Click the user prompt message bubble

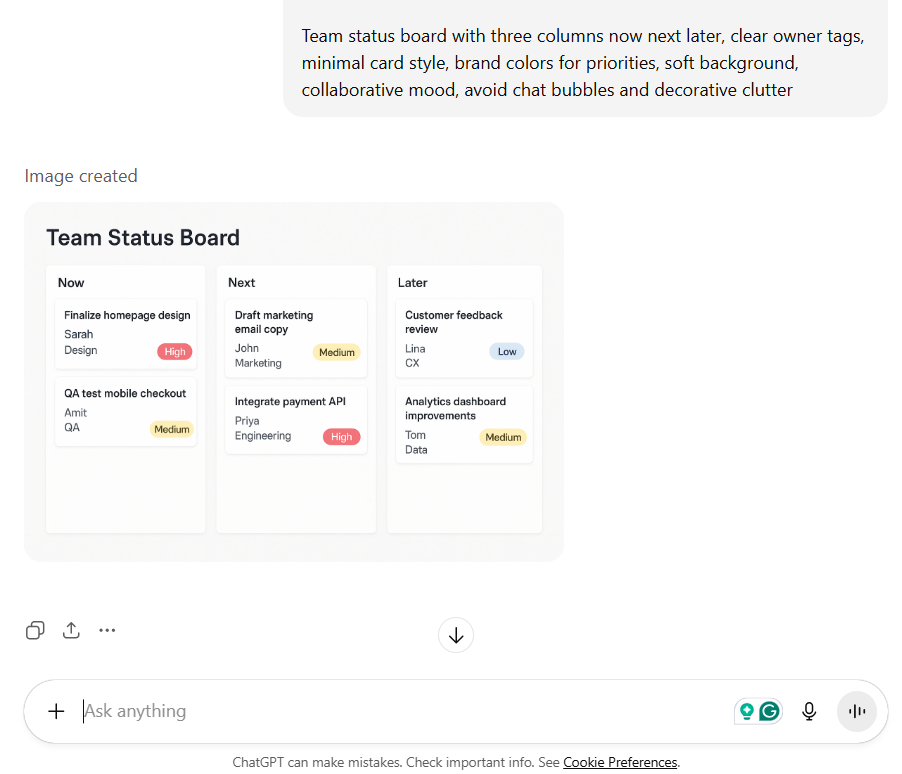(585, 63)
